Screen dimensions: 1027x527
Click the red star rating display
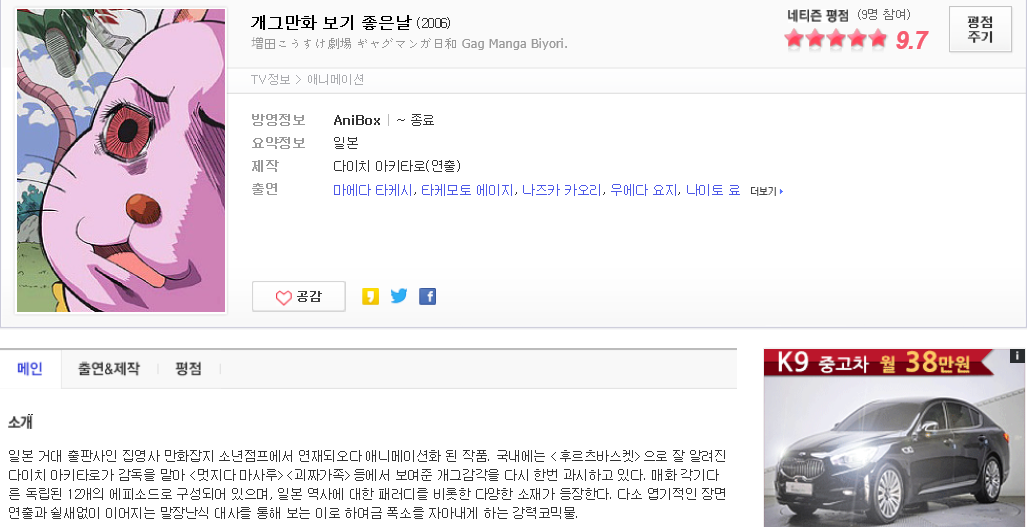[x=836, y=39]
